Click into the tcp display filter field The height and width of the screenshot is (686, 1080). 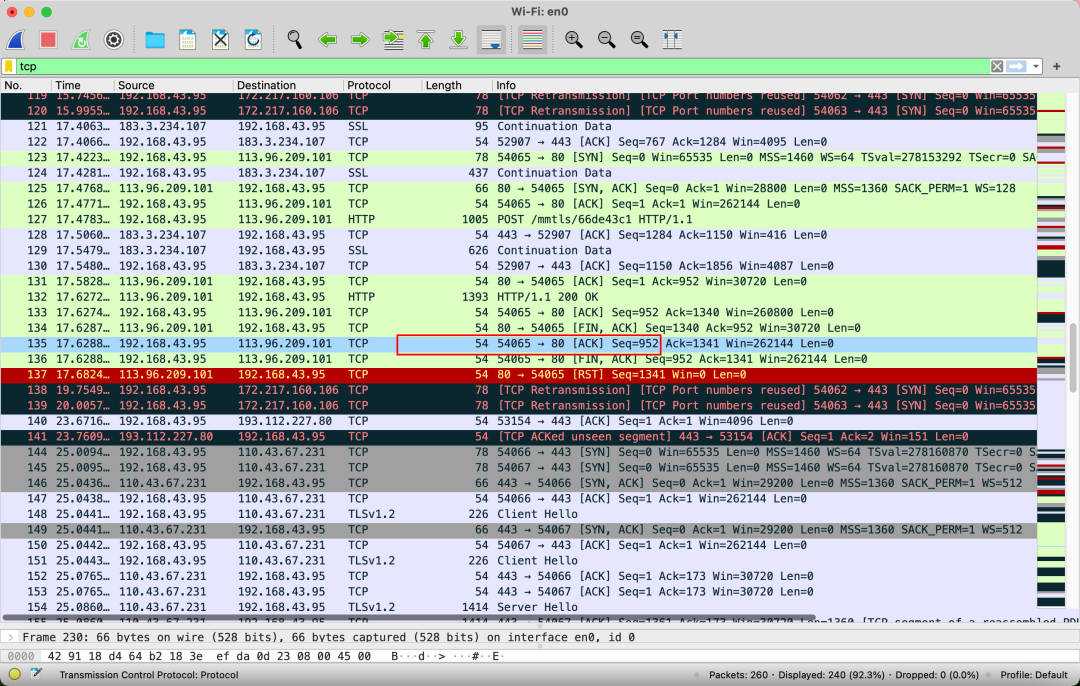(503, 66)
